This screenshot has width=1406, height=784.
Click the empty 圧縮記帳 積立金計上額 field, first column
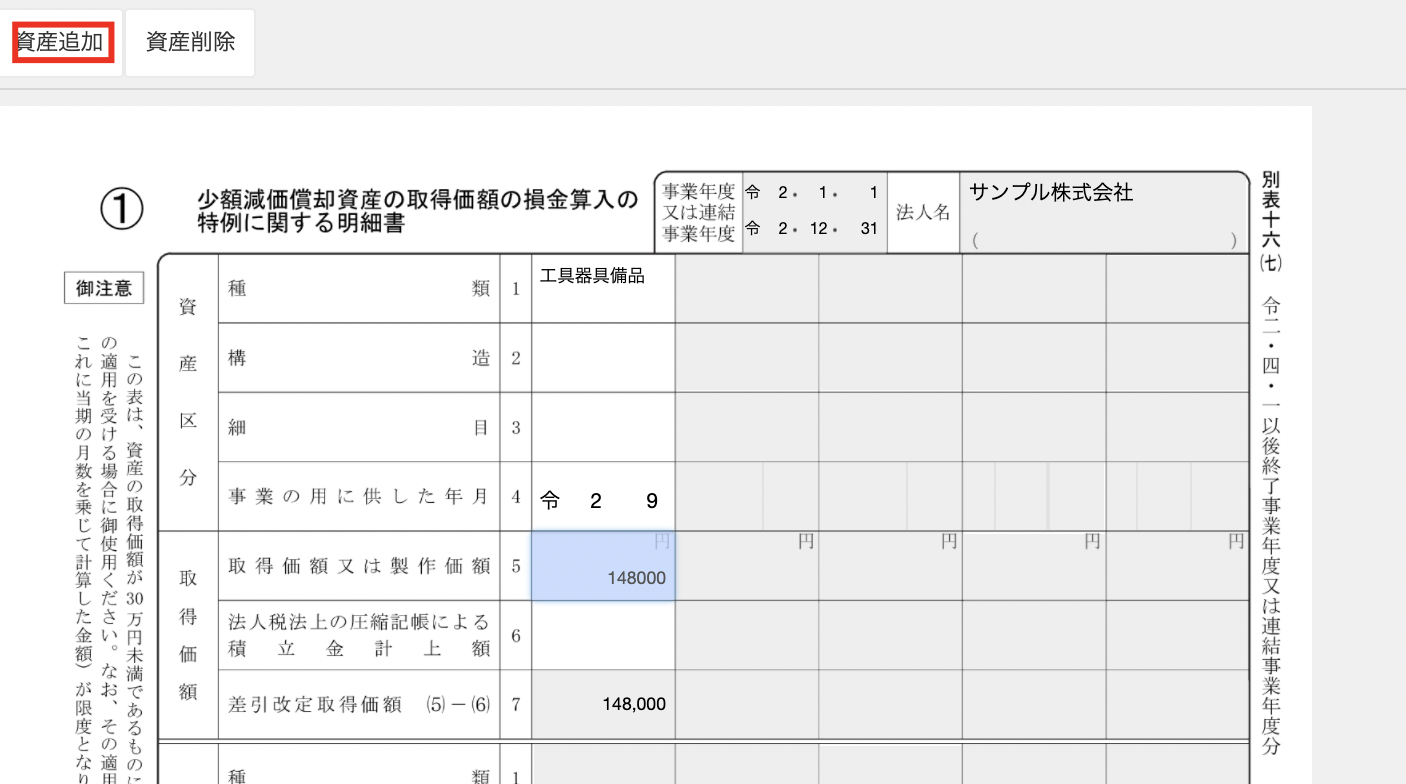pos(602,635)
